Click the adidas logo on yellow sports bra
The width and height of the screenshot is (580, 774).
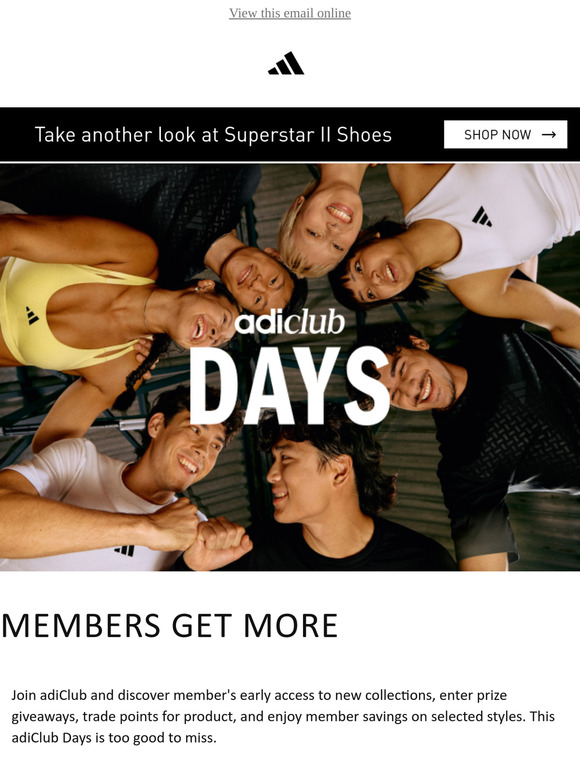click(x=32, y=315)
